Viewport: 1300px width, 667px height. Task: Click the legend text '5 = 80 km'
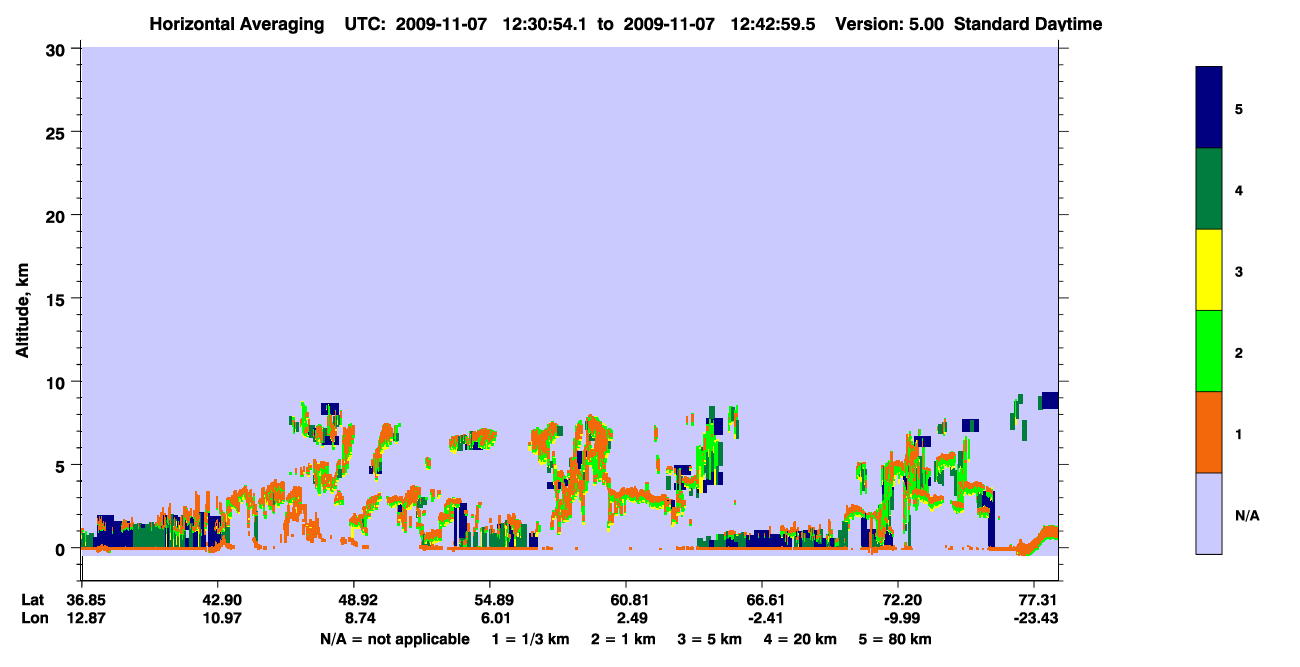tap(895, 639)
